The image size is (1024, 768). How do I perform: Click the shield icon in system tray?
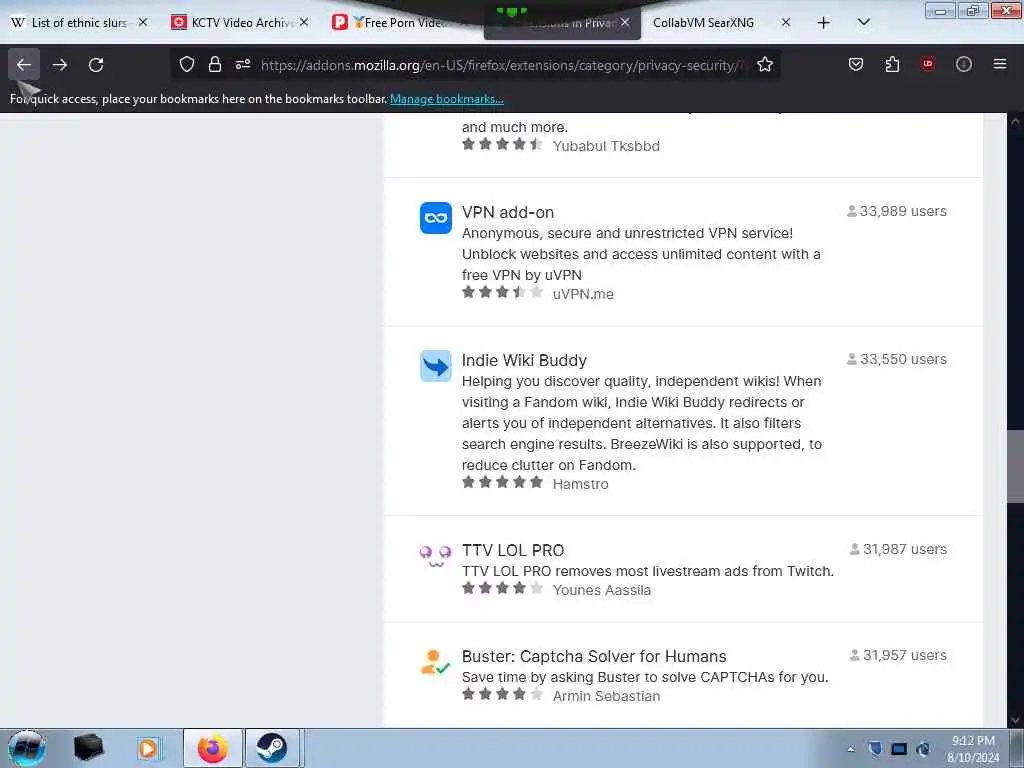(x=875, y=749)
